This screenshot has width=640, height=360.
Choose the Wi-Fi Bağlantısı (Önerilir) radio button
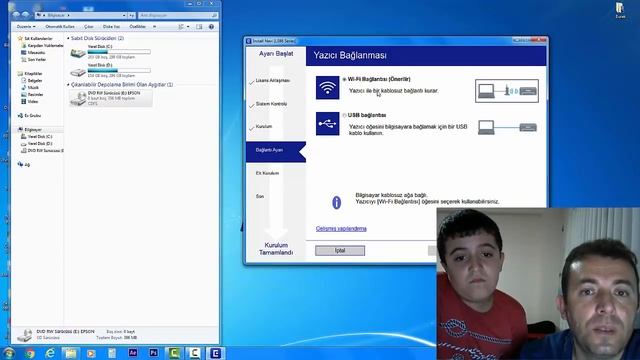coord(344,80)
